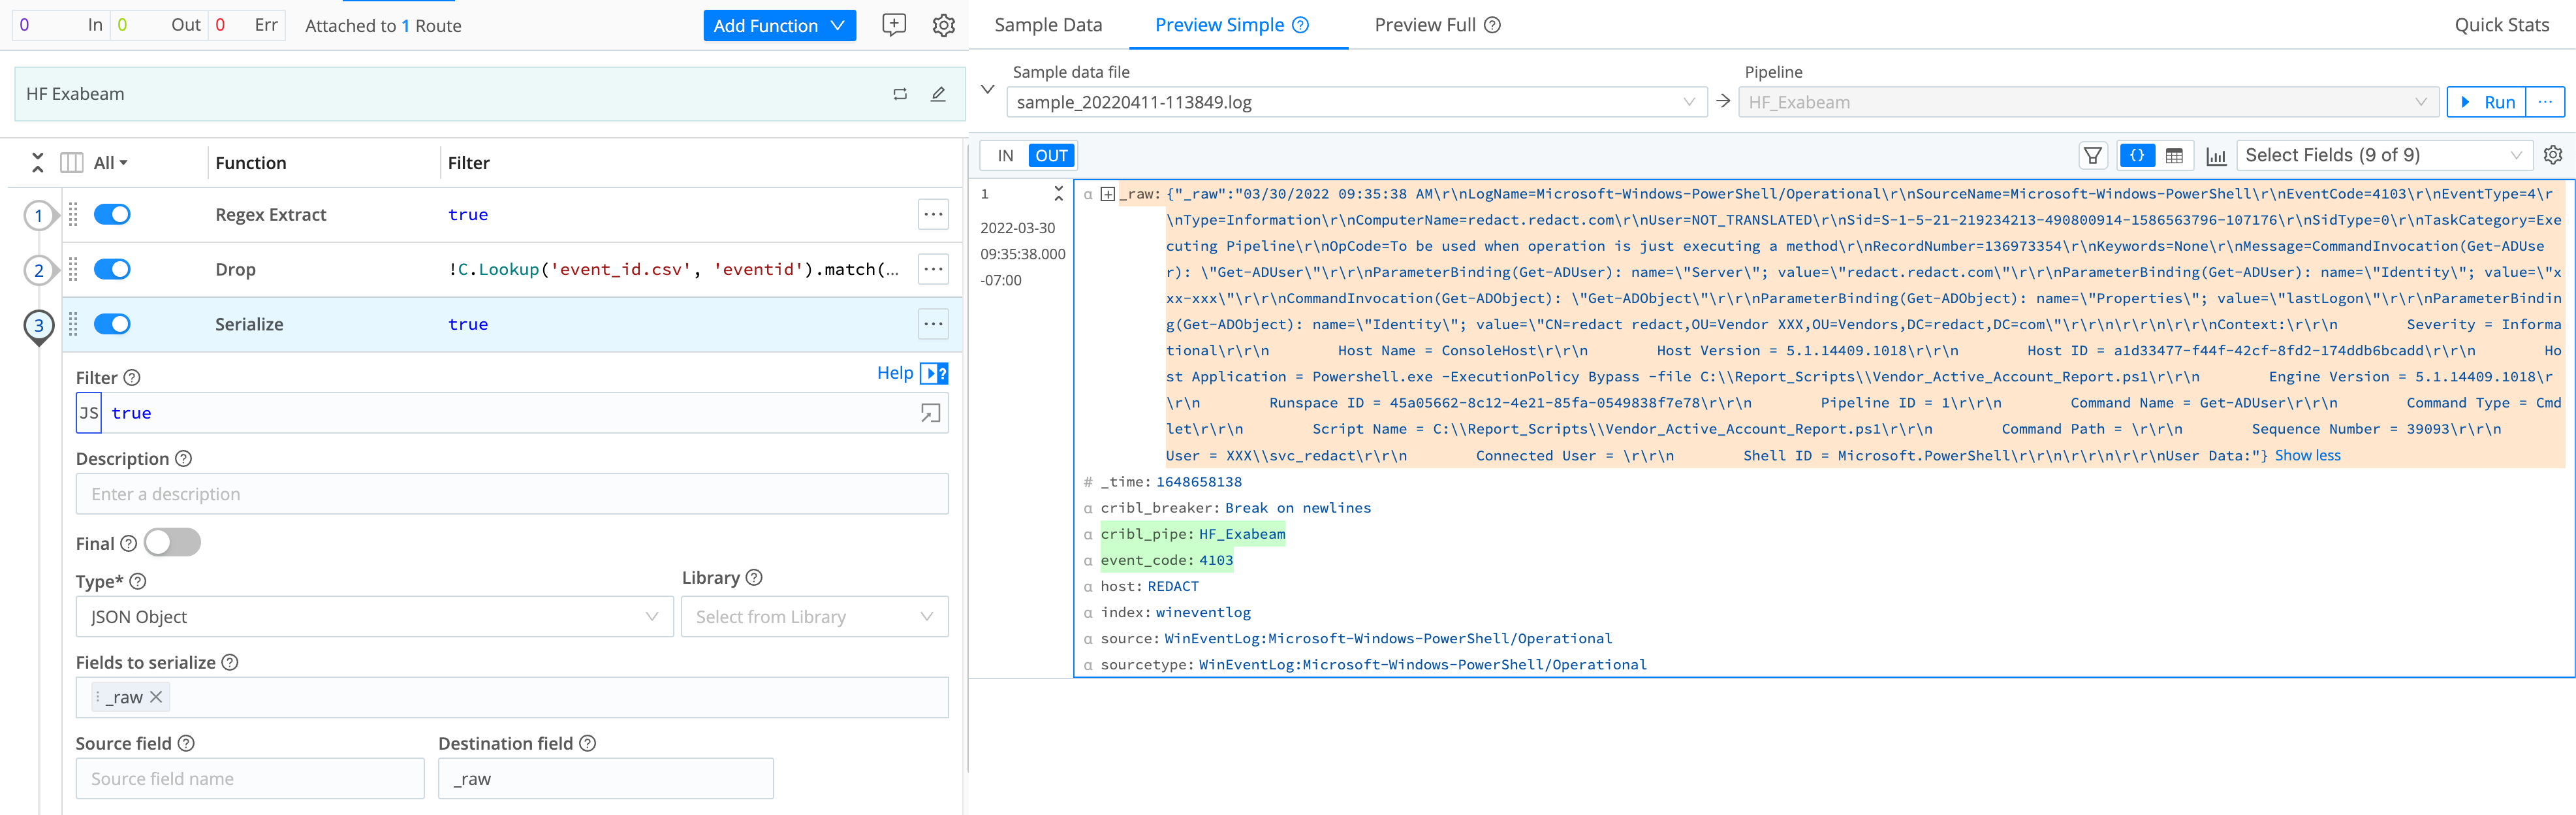Toggle off the Serialize function
This screenshot has height=815, width=2576.
coord(112,324)
